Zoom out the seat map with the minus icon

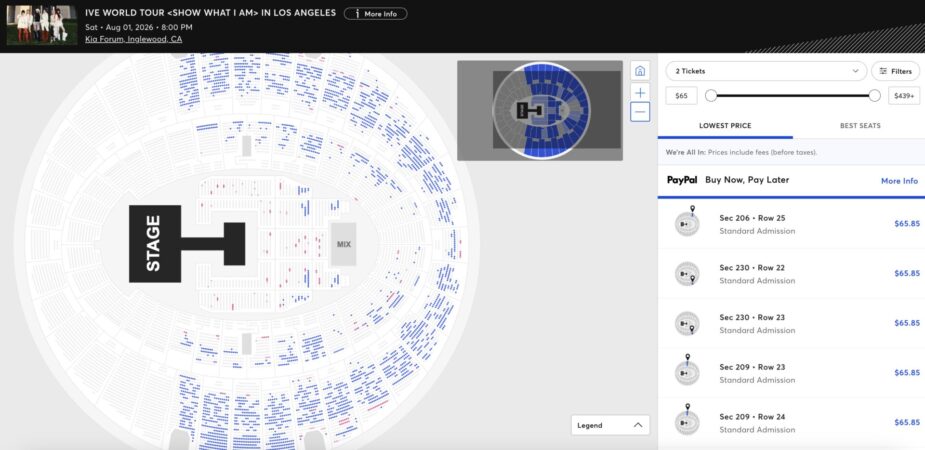640,112
